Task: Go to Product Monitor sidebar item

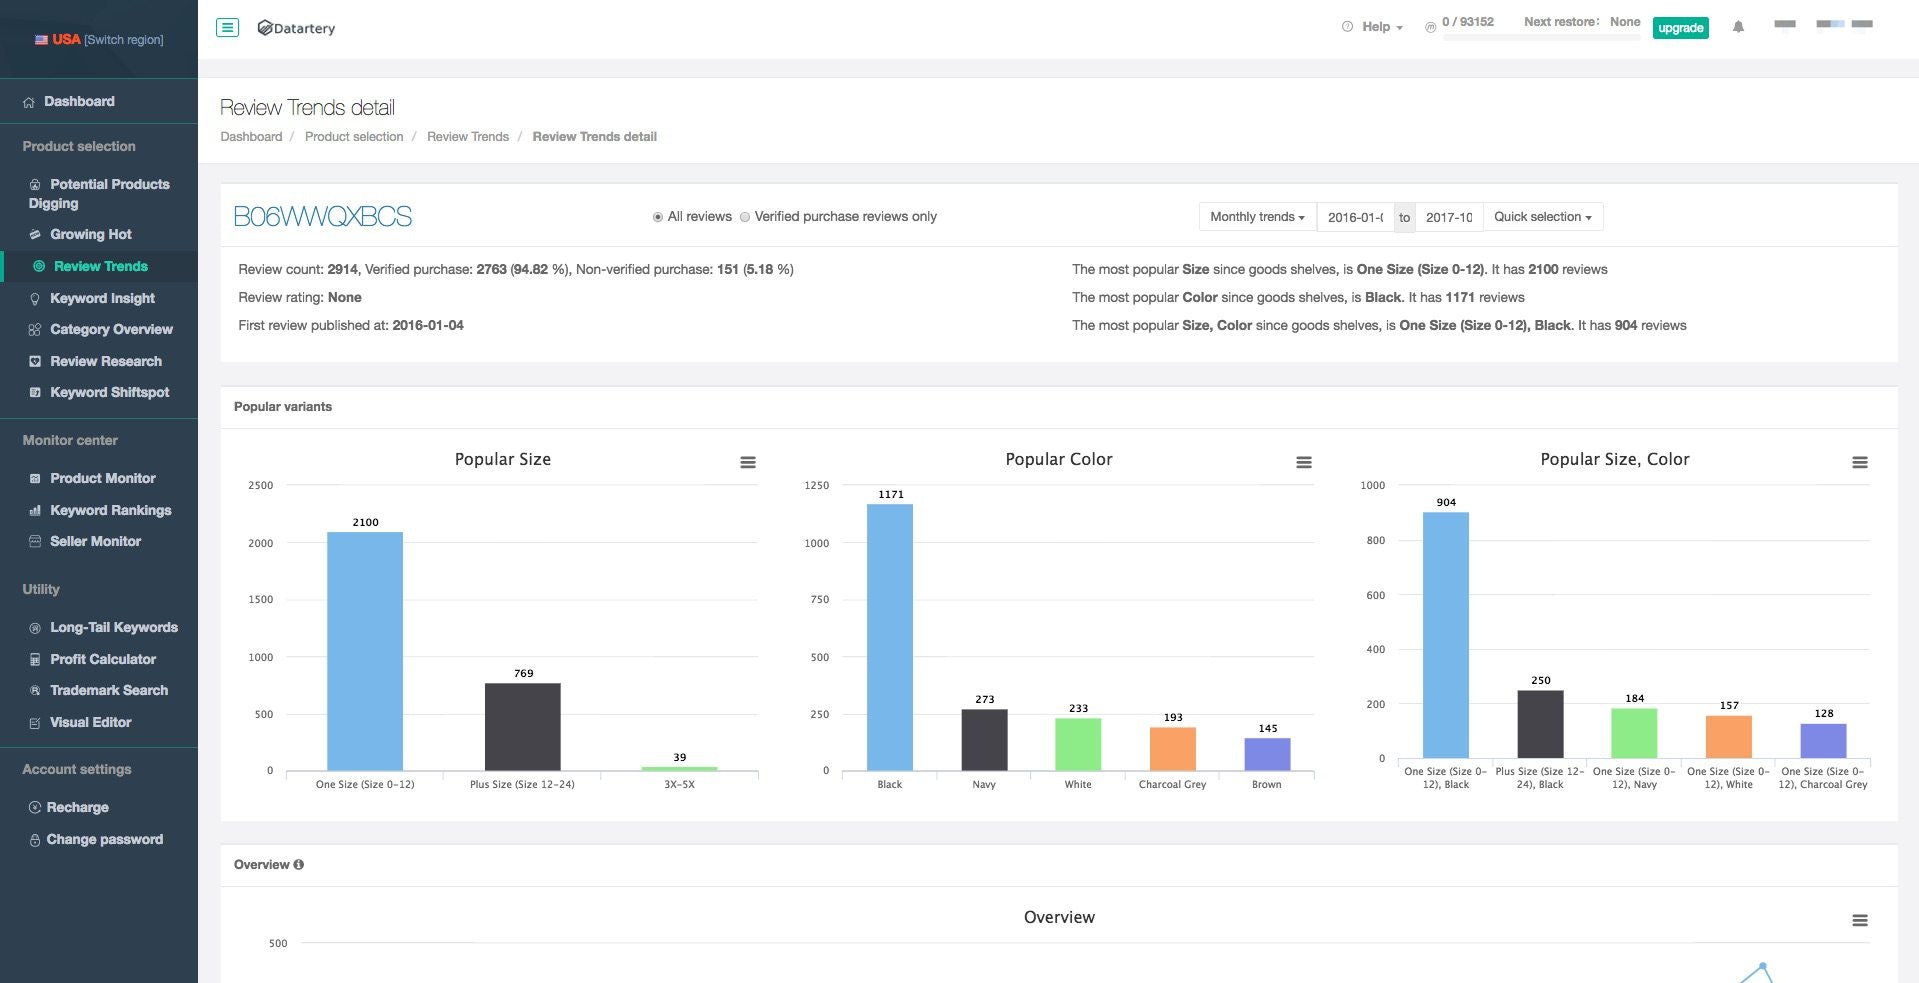Action: 102,478
